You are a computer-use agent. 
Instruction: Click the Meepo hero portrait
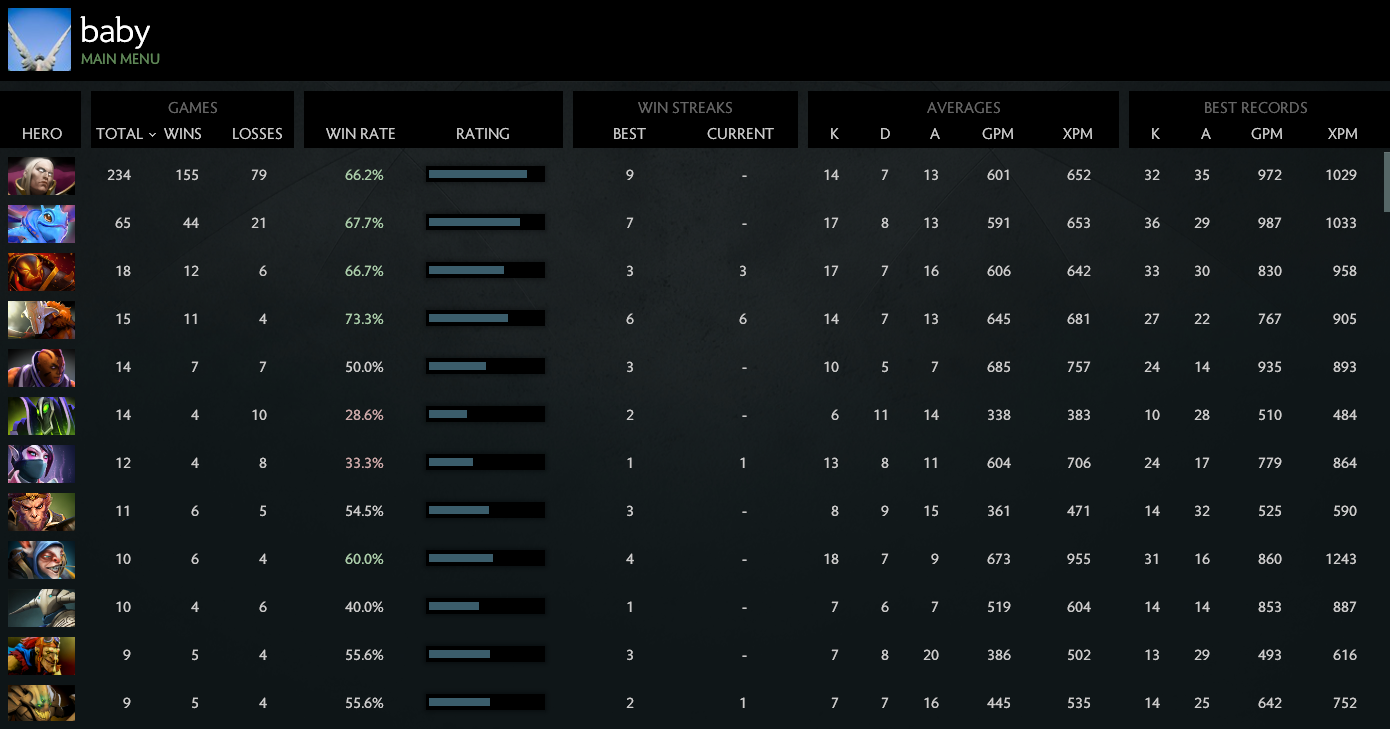pos(41,560)
